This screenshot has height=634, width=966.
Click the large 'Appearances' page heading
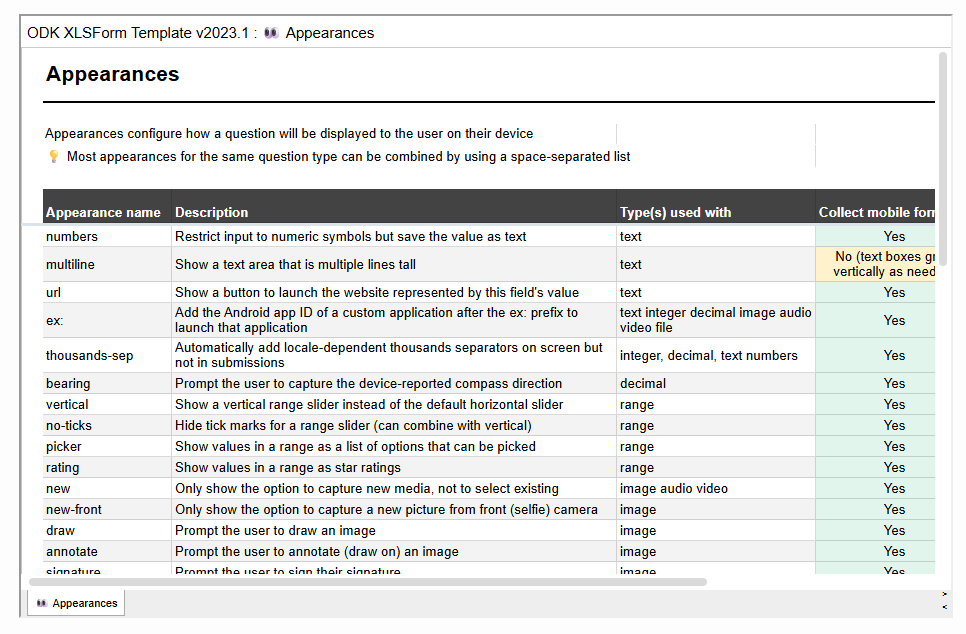(113, 74)
